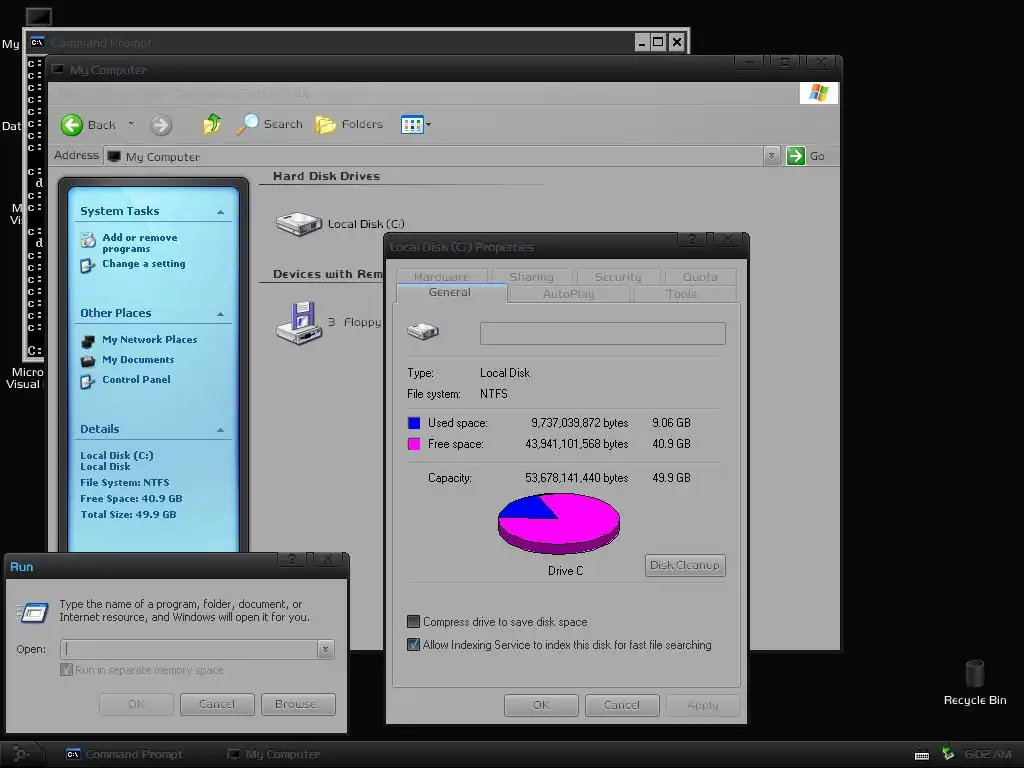Viewport: 1024px width, 768px height.
Task: Click OK in Local Disk Properties
Action: tap(541, 705)
